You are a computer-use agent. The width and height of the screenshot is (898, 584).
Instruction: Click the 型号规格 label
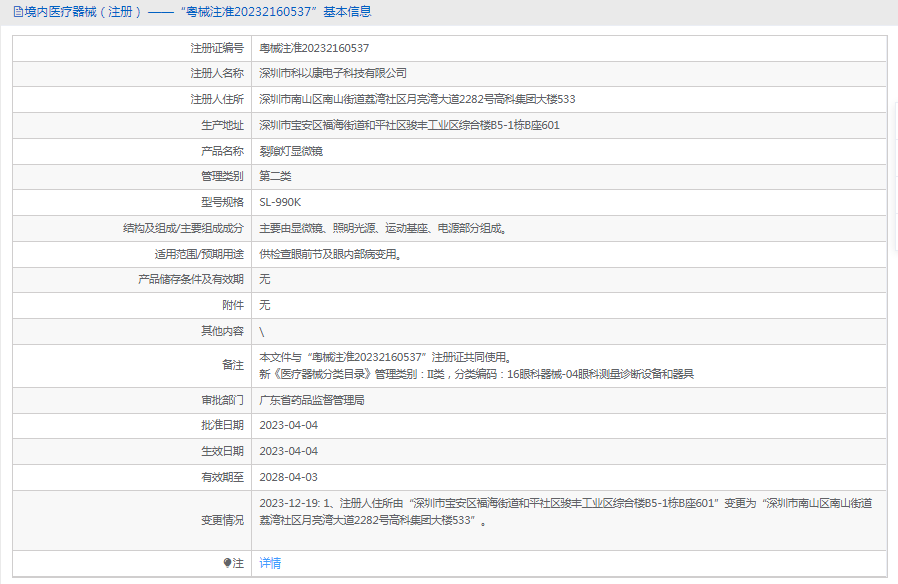(x=222, y=202)
